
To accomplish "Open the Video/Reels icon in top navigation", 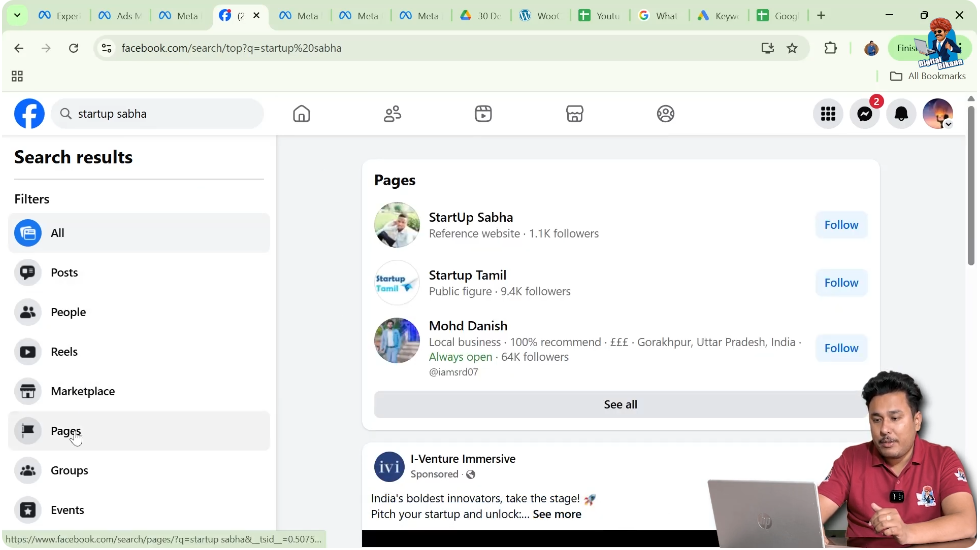I will [x=483, y=114].
